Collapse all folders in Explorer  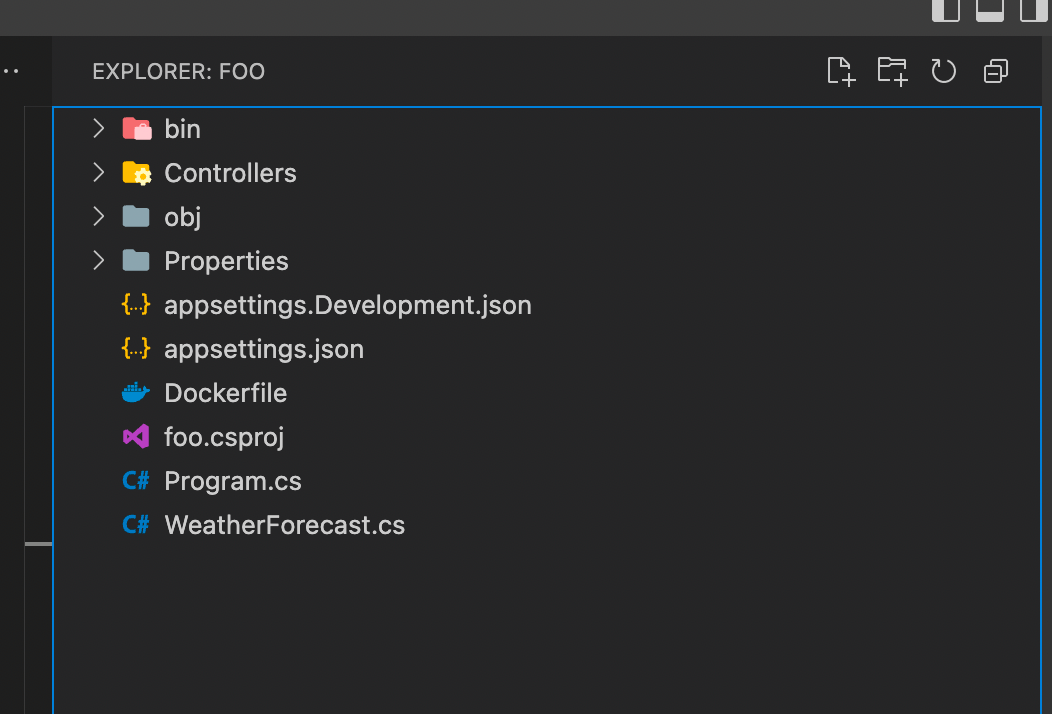[x=996, y=71]
